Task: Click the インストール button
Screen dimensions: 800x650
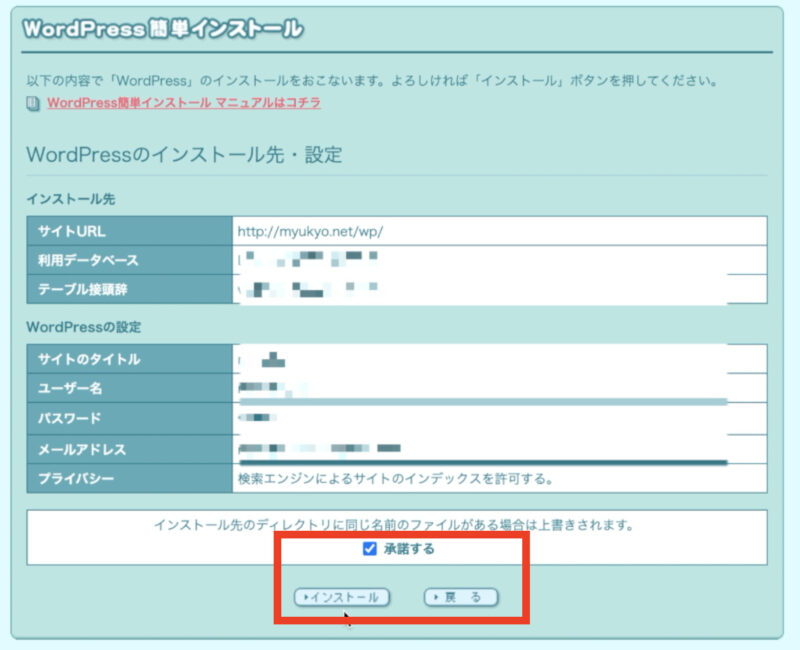Action: coord(342,597)
